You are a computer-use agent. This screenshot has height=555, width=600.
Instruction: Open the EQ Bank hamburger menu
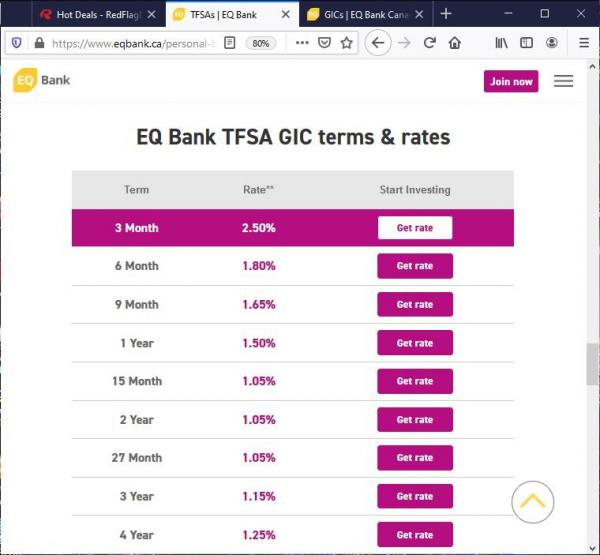(x=564, y=81)
